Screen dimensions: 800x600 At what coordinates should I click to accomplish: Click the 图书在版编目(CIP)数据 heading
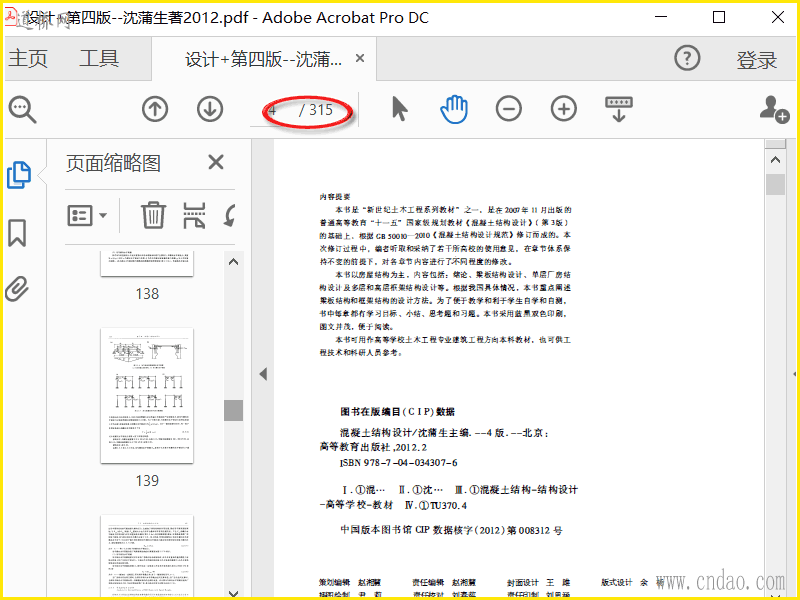[397, 412]
